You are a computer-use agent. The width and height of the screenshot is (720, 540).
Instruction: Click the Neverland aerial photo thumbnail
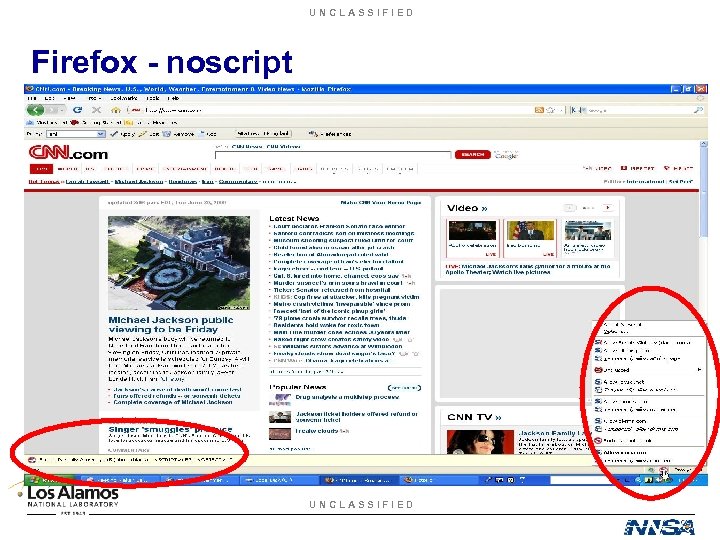(179, 263)
